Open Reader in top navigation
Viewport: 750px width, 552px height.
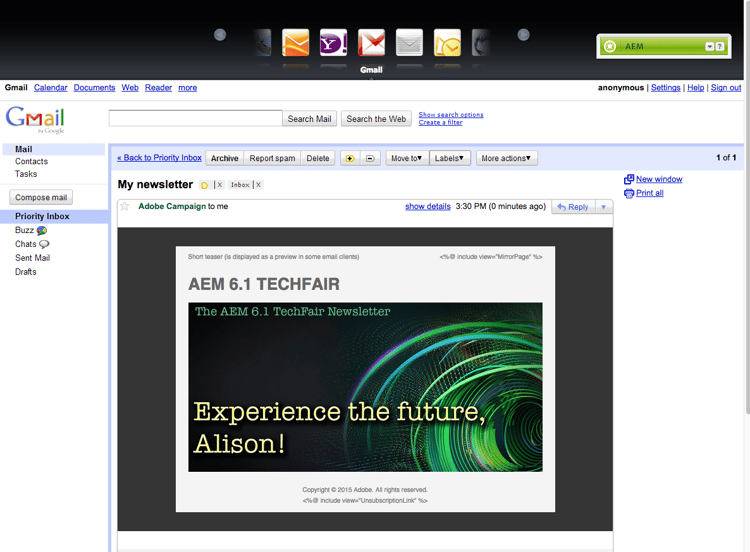pyautogui.click(x=158, y=88)
